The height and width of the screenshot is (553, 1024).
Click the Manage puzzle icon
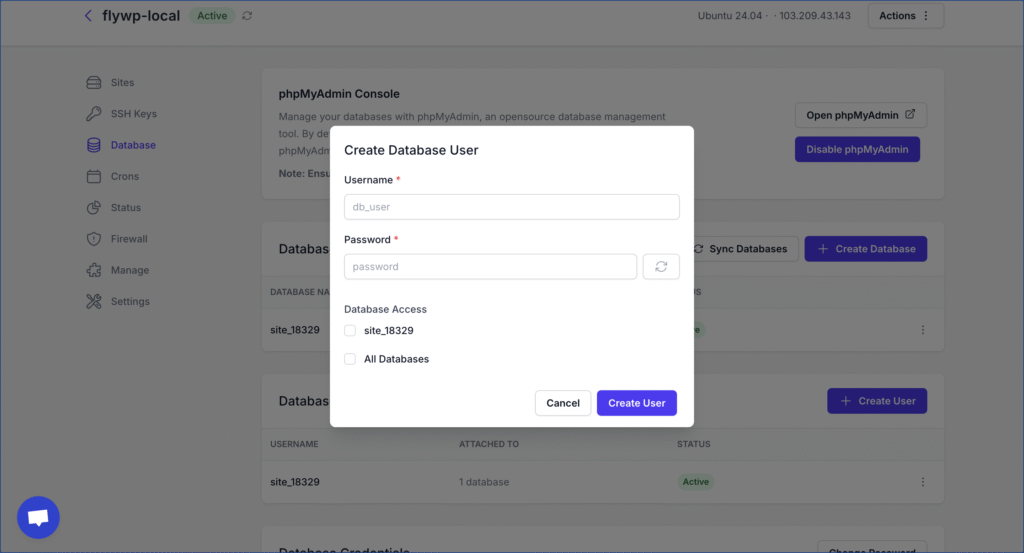point(94,270)
